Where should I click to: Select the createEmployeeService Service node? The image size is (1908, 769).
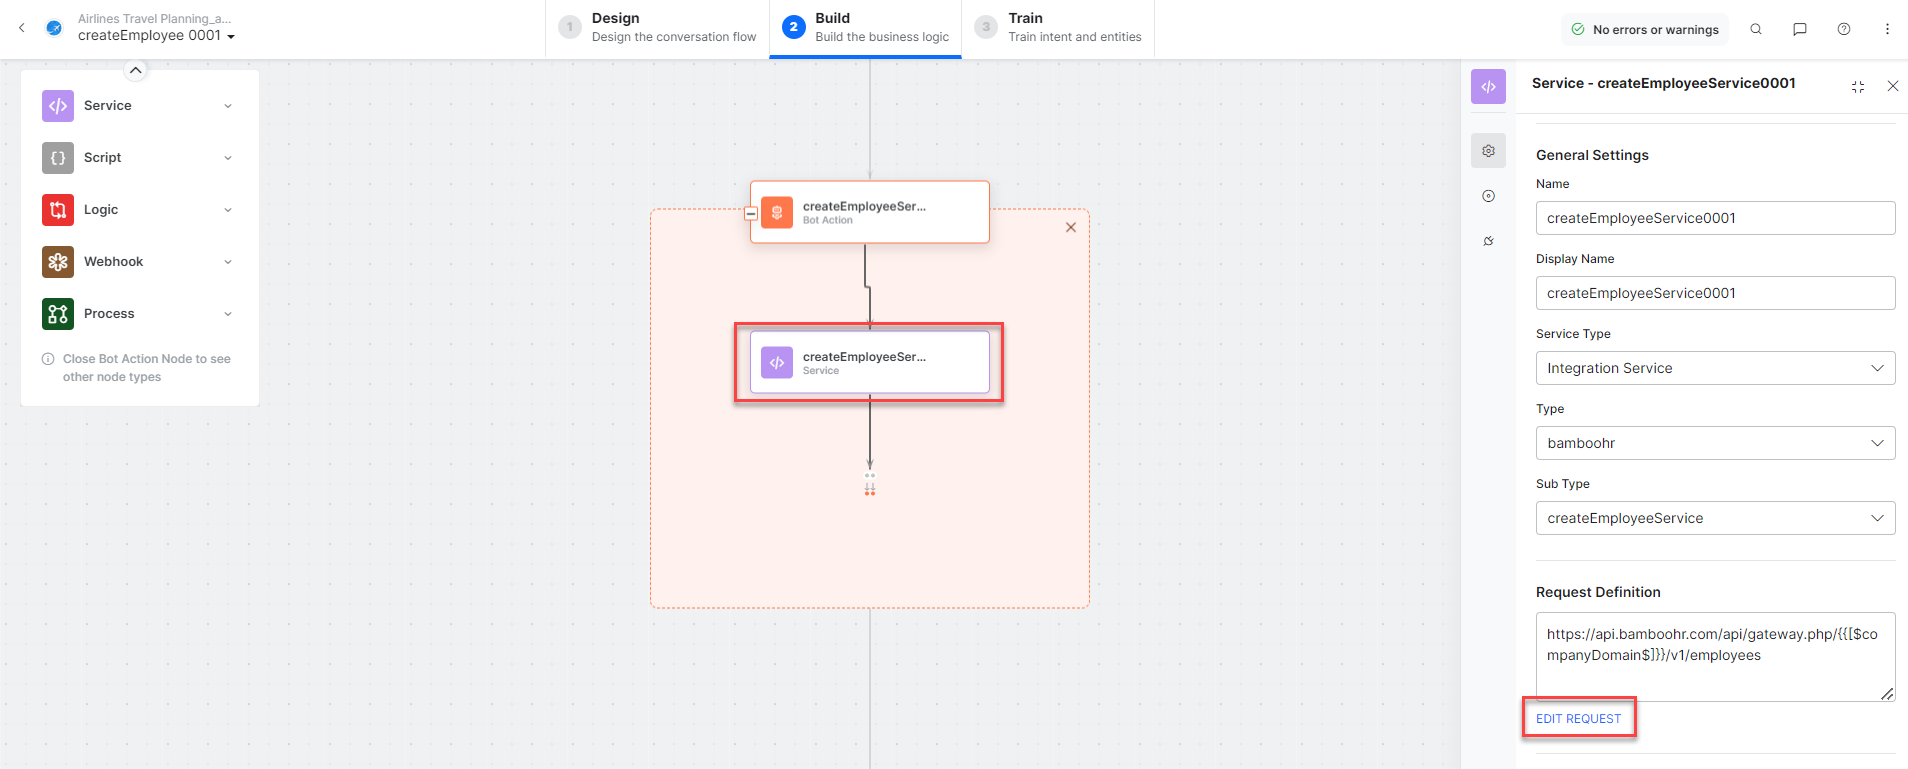[869, 362]
